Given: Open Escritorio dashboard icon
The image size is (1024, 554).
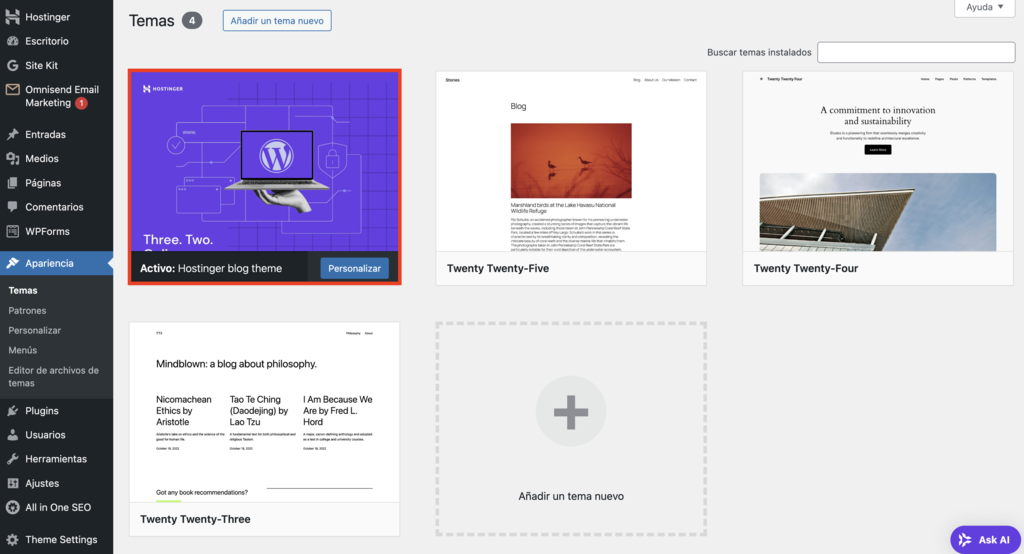Looking at the screenshot, I should (13, 41).
